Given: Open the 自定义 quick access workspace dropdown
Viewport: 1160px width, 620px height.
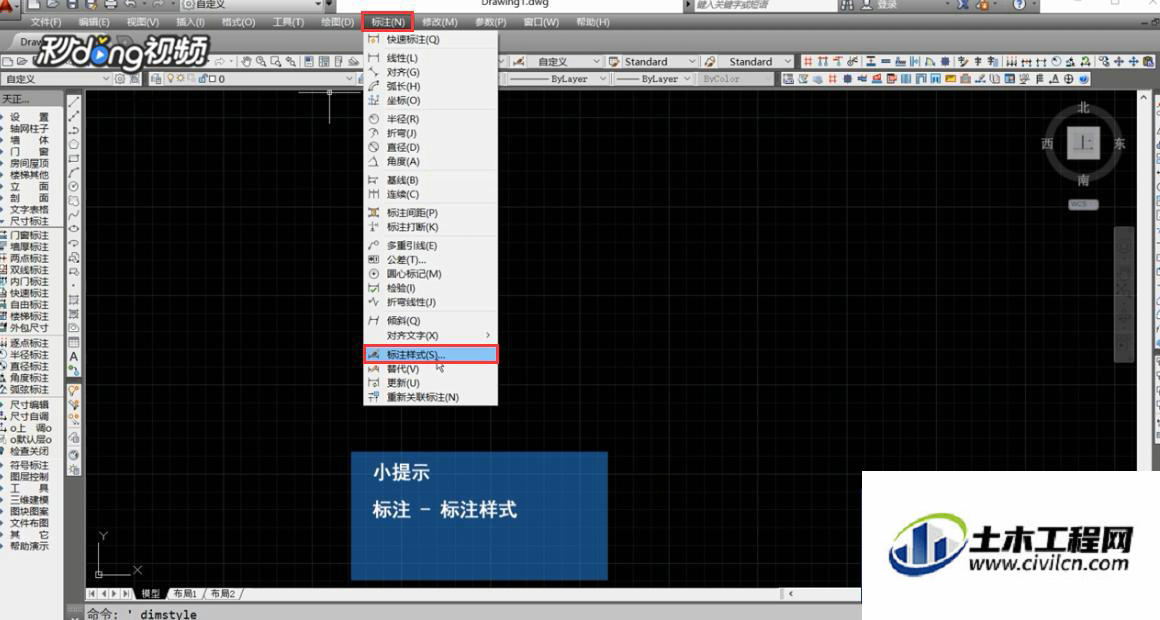Looking at the screenshot, I should pos(254,4).
